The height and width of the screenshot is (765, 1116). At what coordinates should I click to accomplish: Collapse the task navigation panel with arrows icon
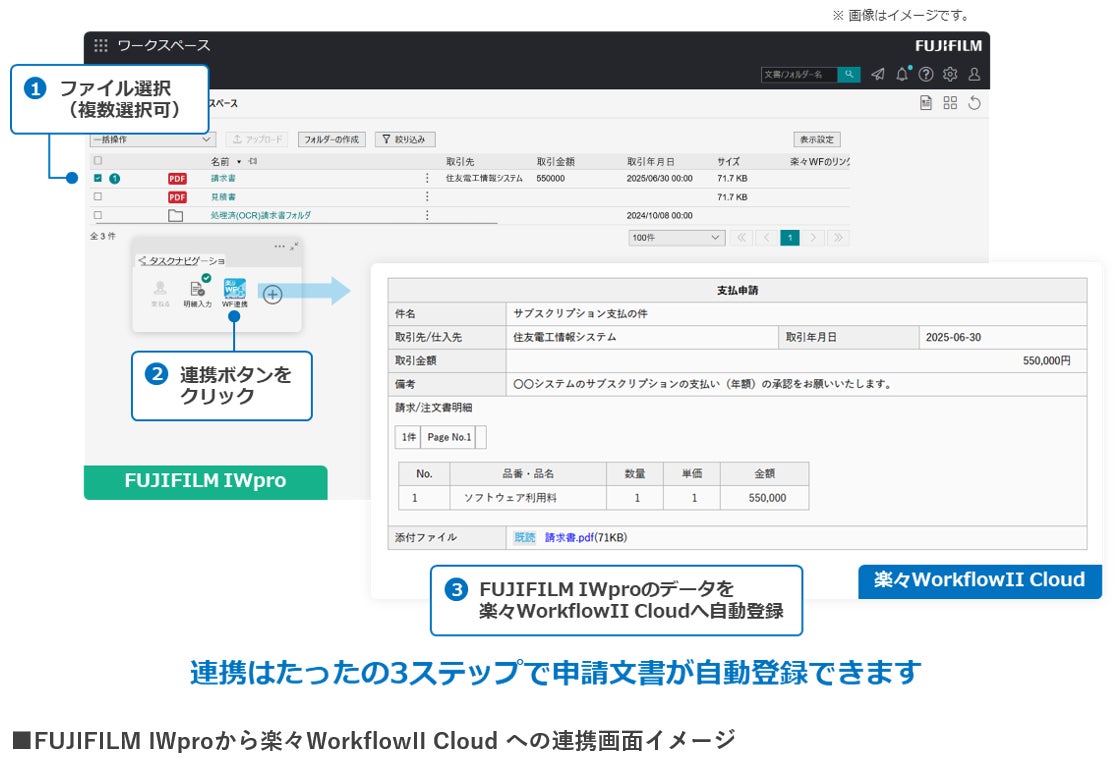pyautogui.click(x=294, y=246)
